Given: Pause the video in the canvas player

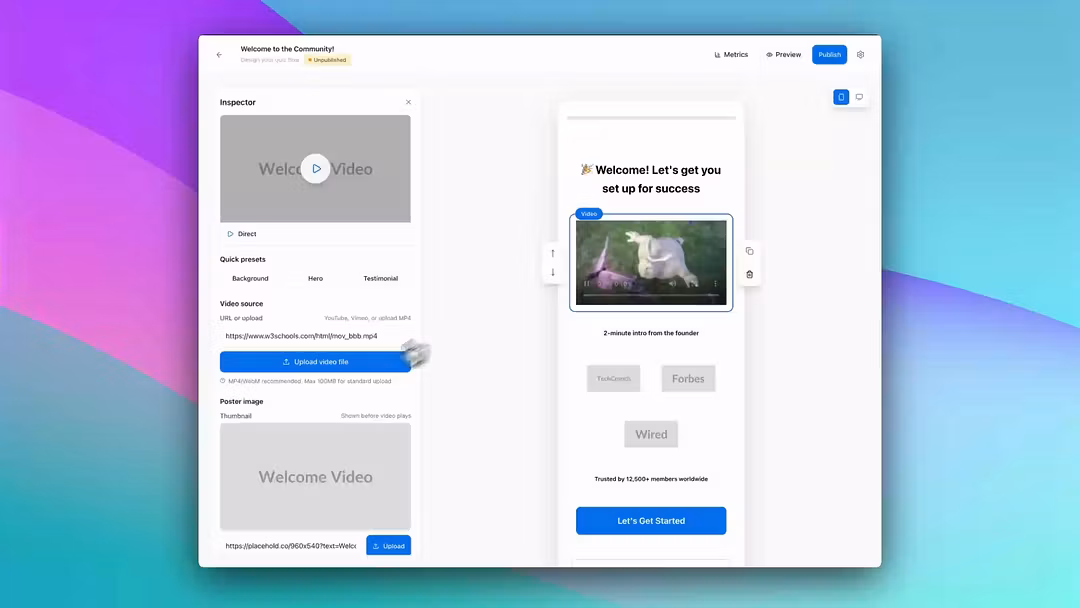Looking at the screenshot, I should (x=587, y=284).
